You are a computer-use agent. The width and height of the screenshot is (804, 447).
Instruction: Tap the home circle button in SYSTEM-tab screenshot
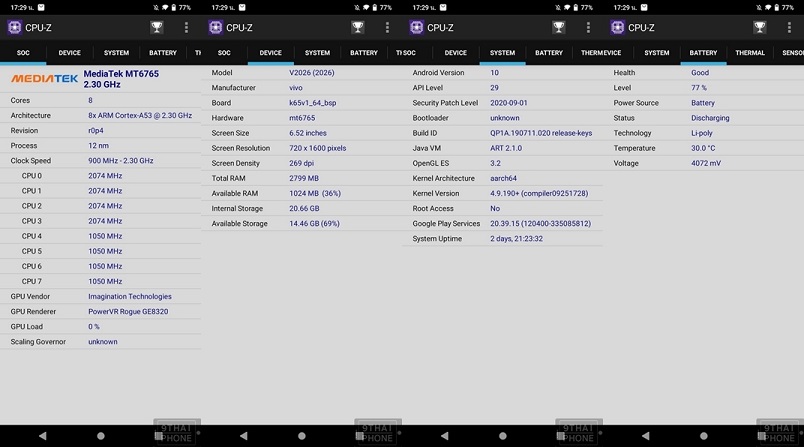pyautogui.click(x=502, y=436)
